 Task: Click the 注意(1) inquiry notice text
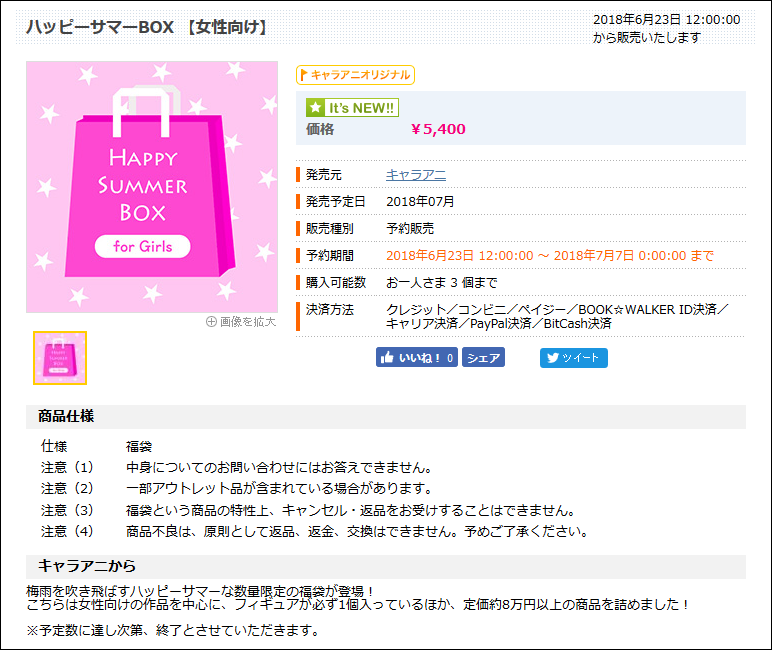(279, 468)
